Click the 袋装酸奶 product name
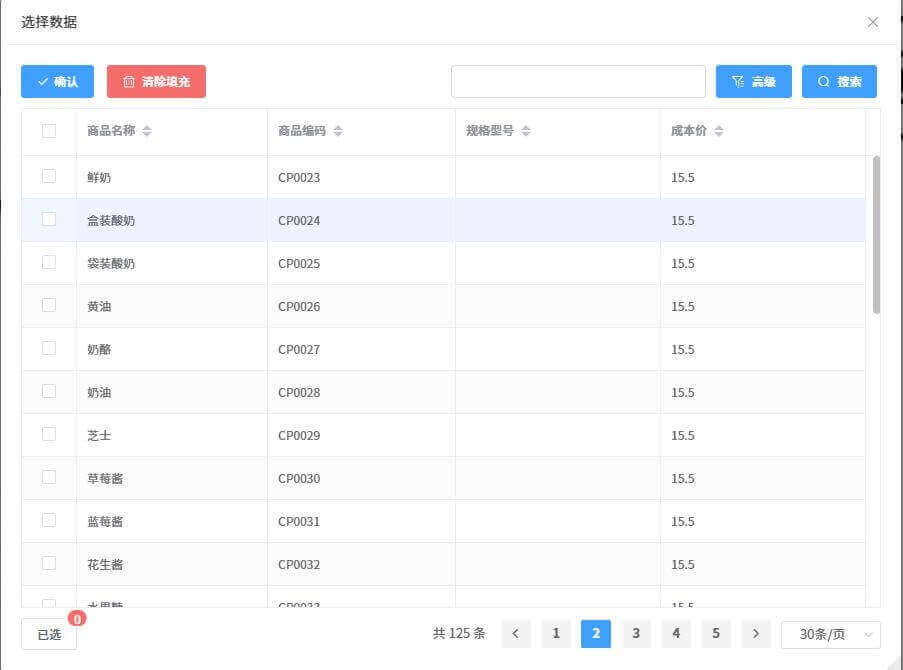 [x=111, y=263]
